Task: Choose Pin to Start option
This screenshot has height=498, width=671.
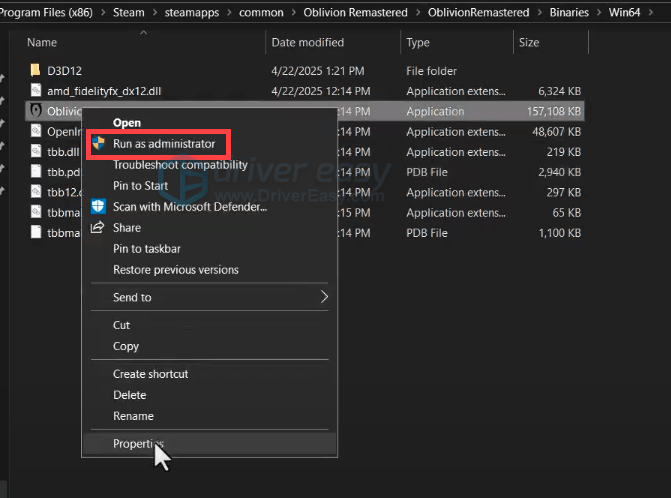Action: (140, 186)
